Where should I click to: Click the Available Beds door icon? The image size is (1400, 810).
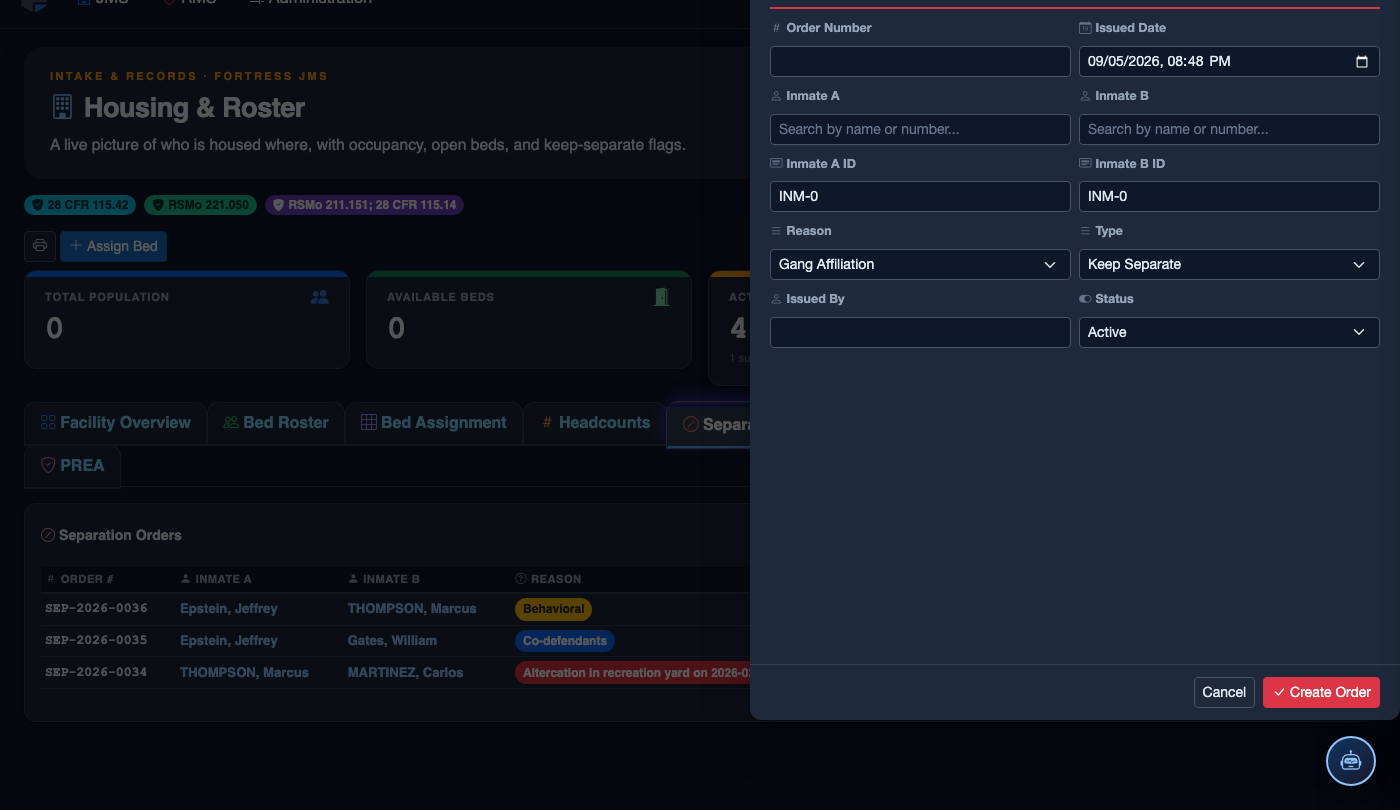coord(661,297)
